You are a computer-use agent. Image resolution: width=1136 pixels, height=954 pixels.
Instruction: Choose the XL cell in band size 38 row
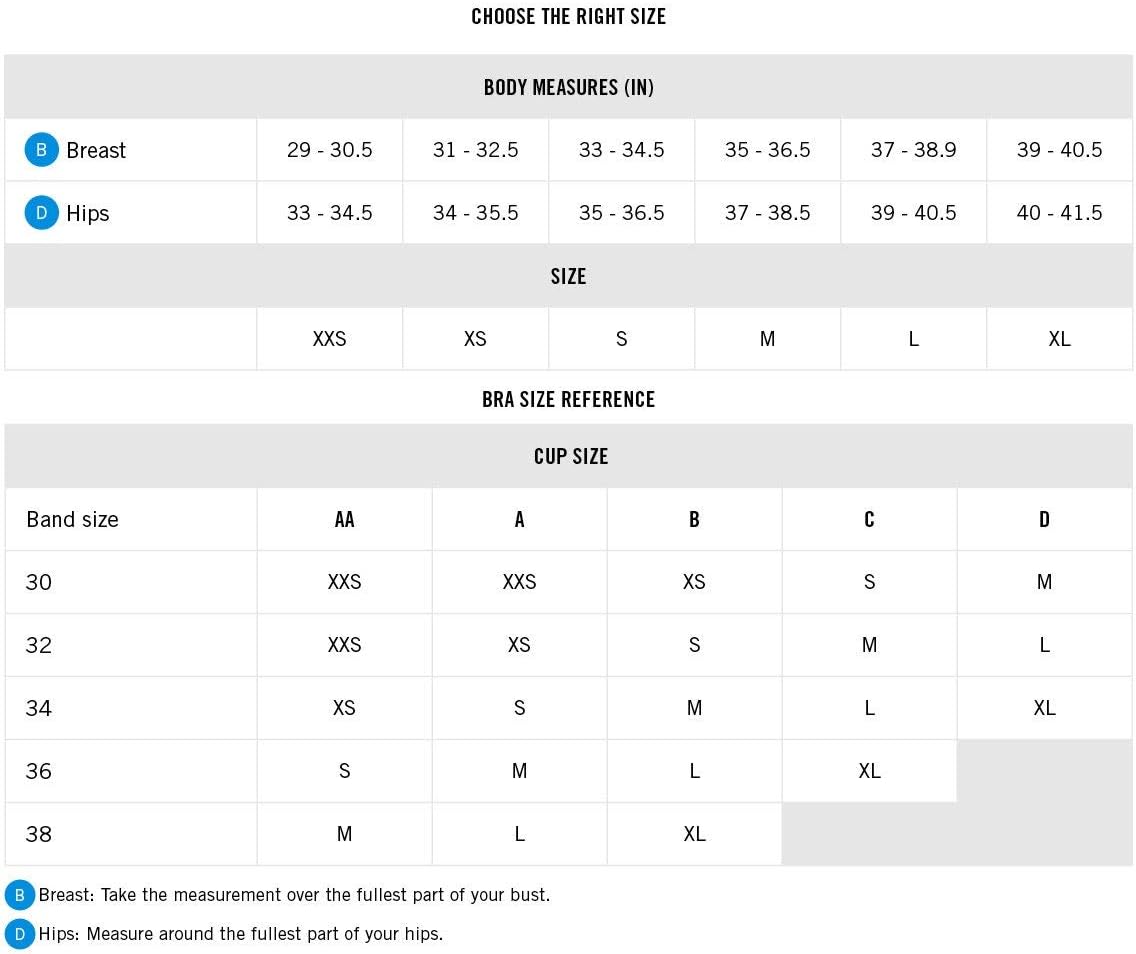[694, 834]
